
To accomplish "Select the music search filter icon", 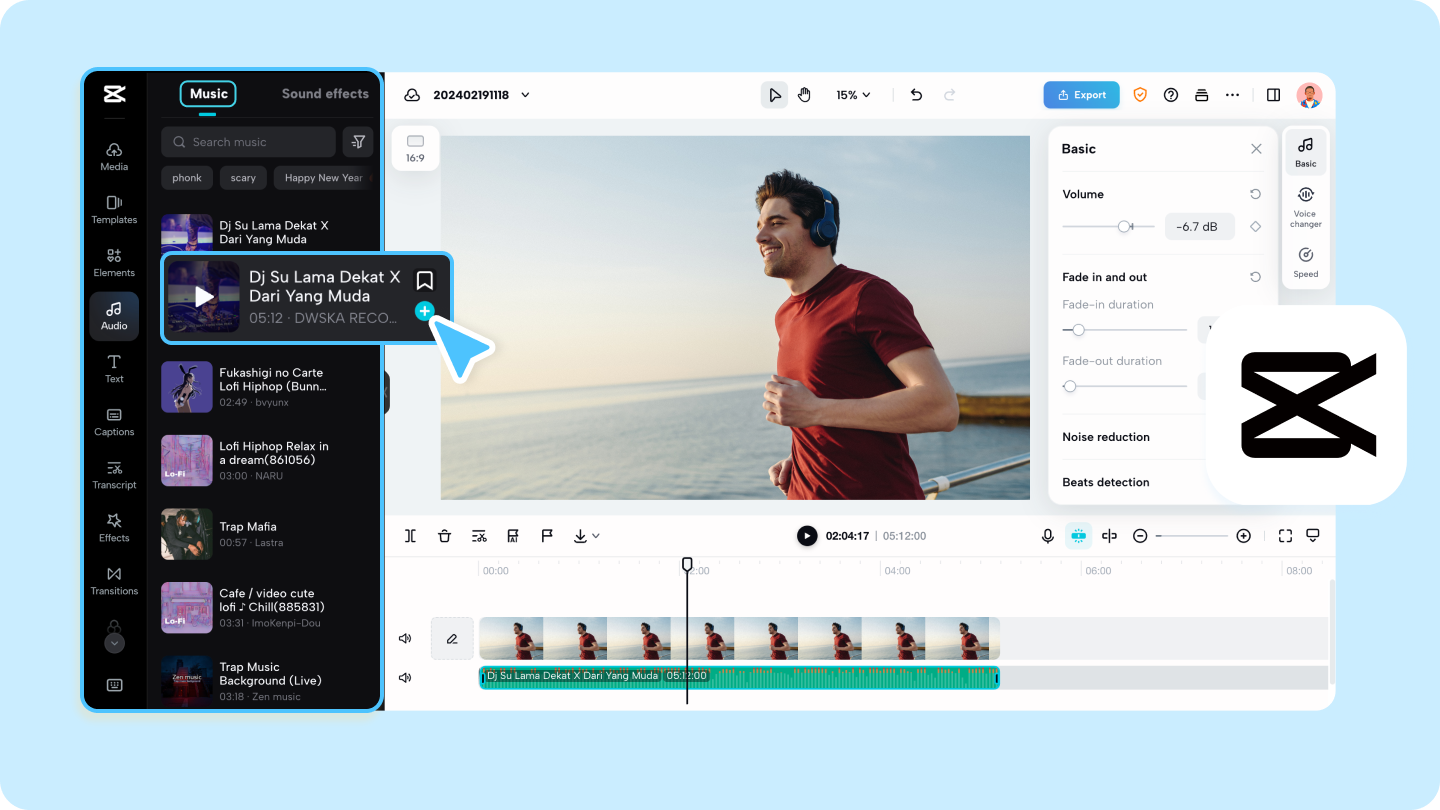I will coord(358,142).
